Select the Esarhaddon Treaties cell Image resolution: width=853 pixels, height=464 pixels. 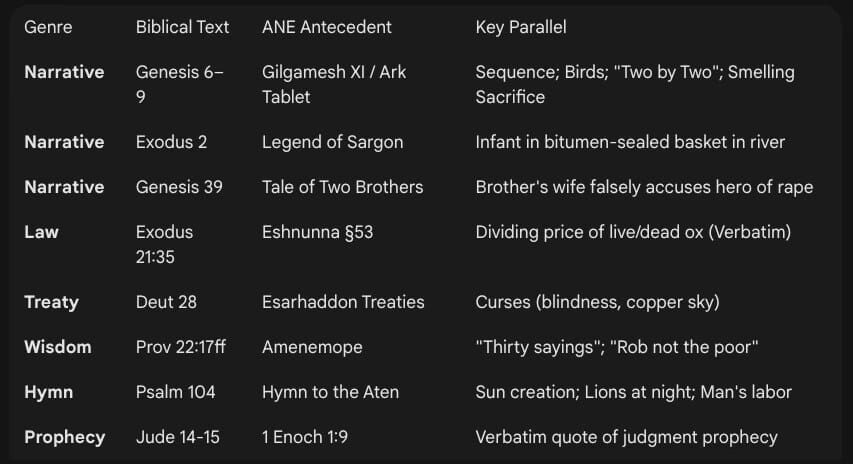[x=343, y=302]
